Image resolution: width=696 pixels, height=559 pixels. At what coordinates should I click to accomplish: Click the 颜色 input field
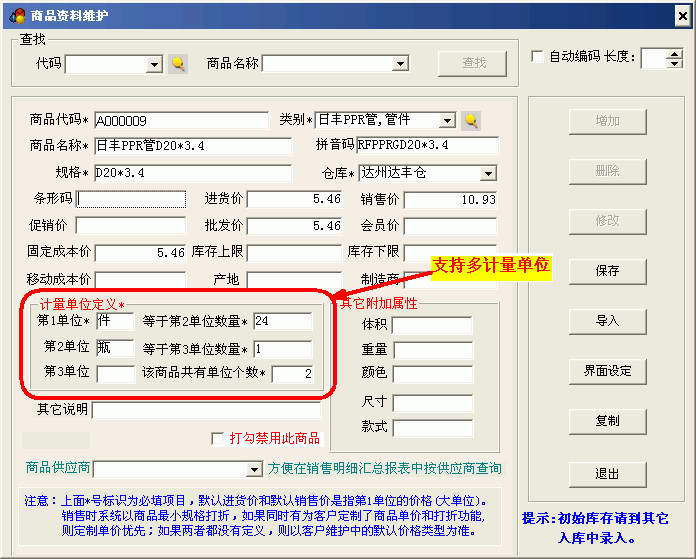coord(433,373)
